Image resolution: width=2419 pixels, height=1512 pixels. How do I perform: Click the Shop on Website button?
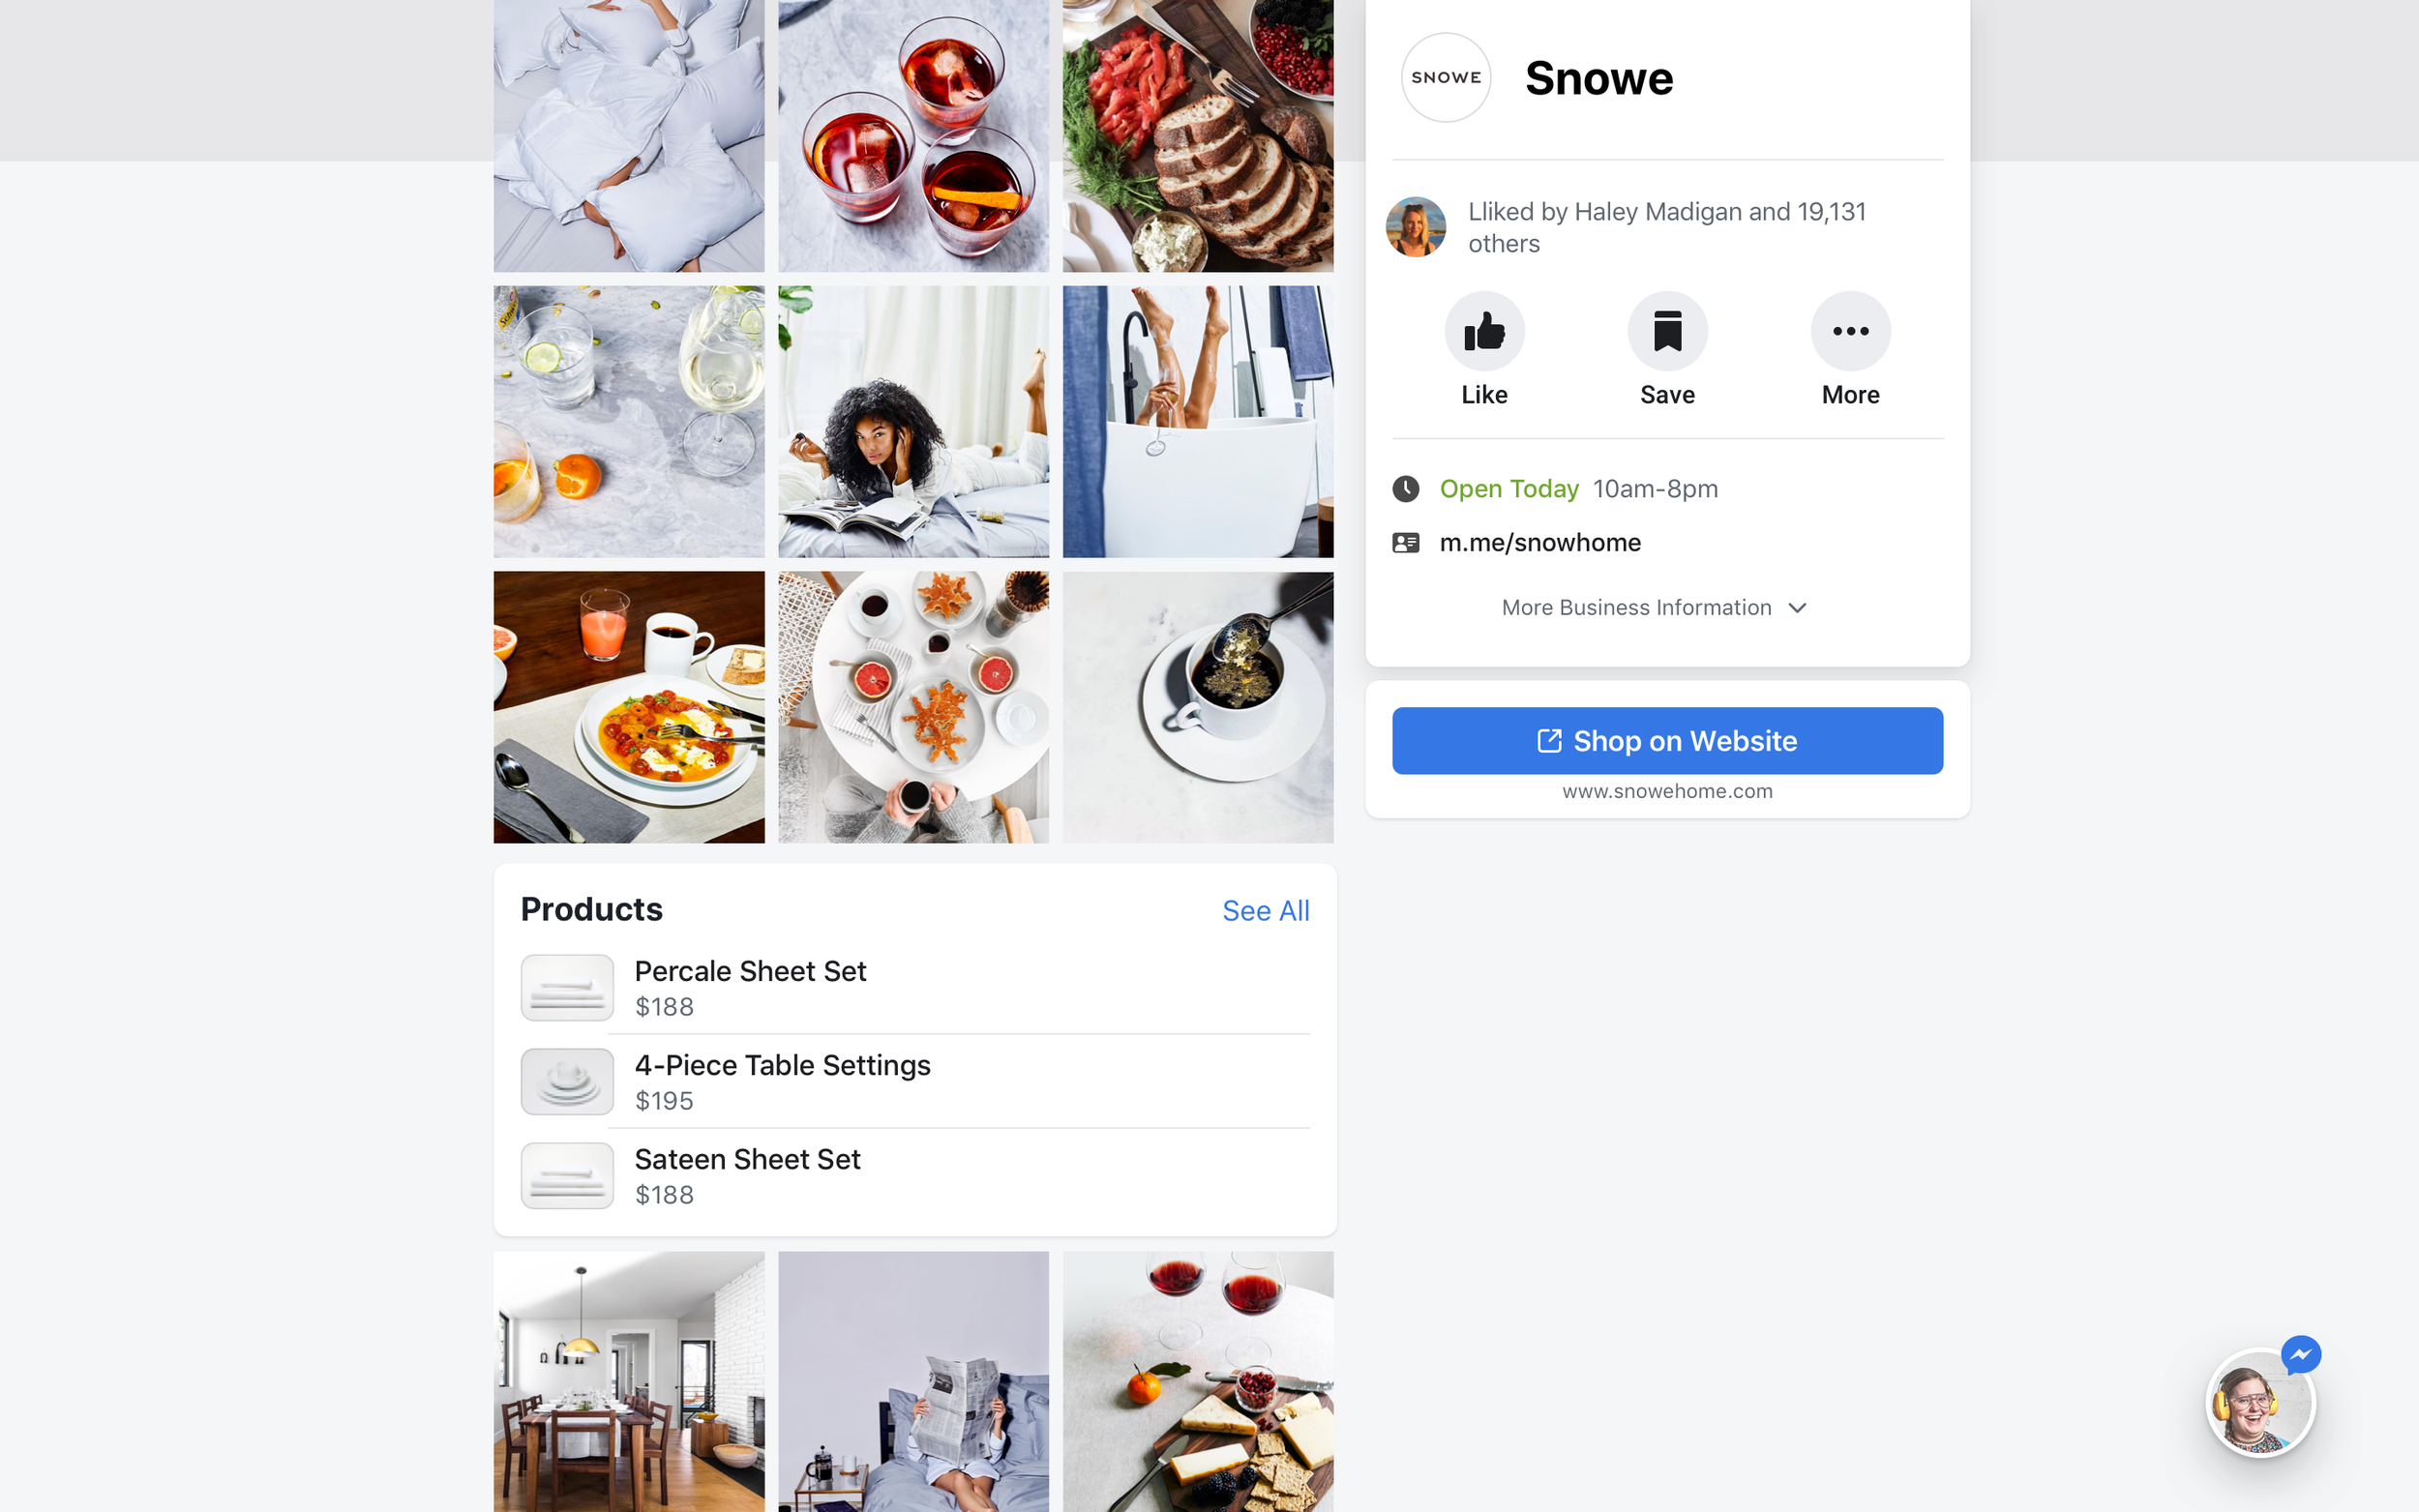(x=1667, y=741)
